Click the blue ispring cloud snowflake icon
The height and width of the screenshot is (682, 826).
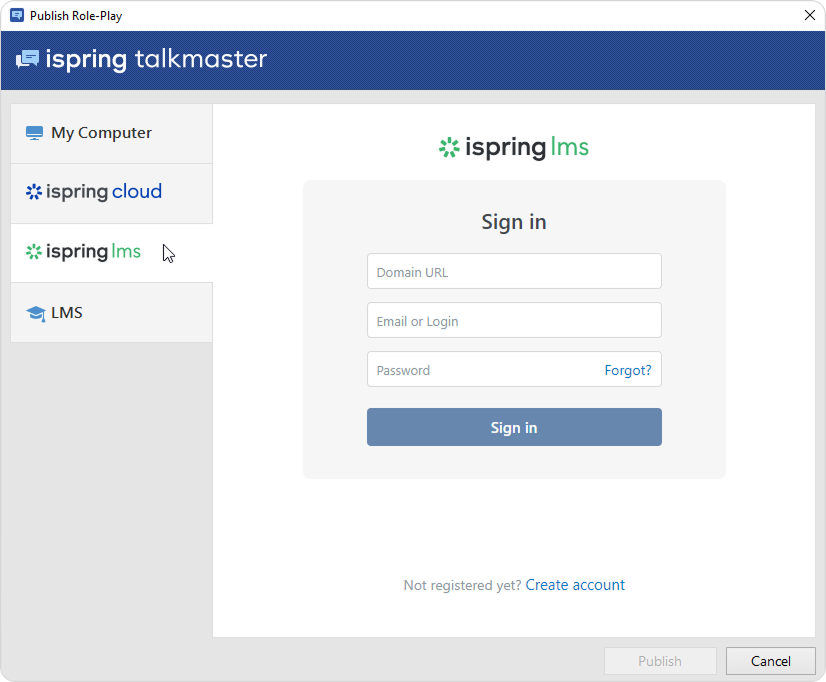[x=34, y=192]
